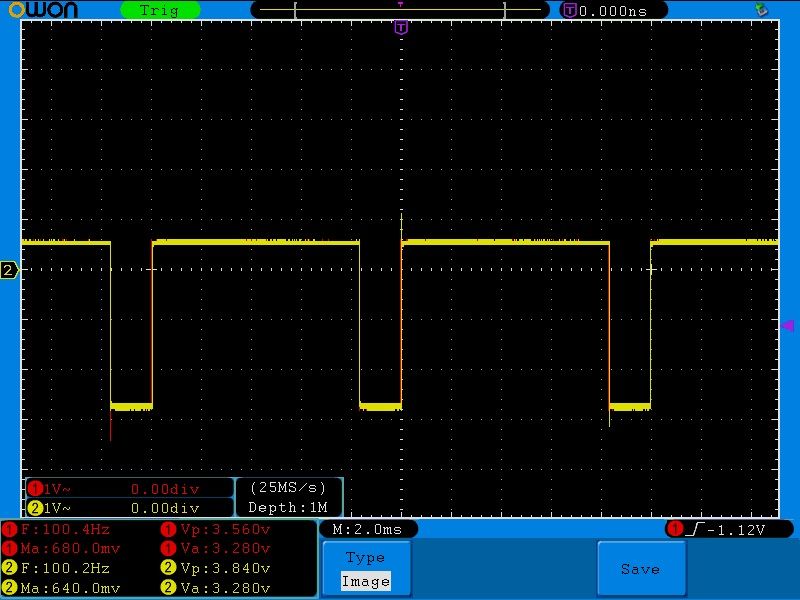
Task: Click the green Trig status indicator
Action: point(160,10)
